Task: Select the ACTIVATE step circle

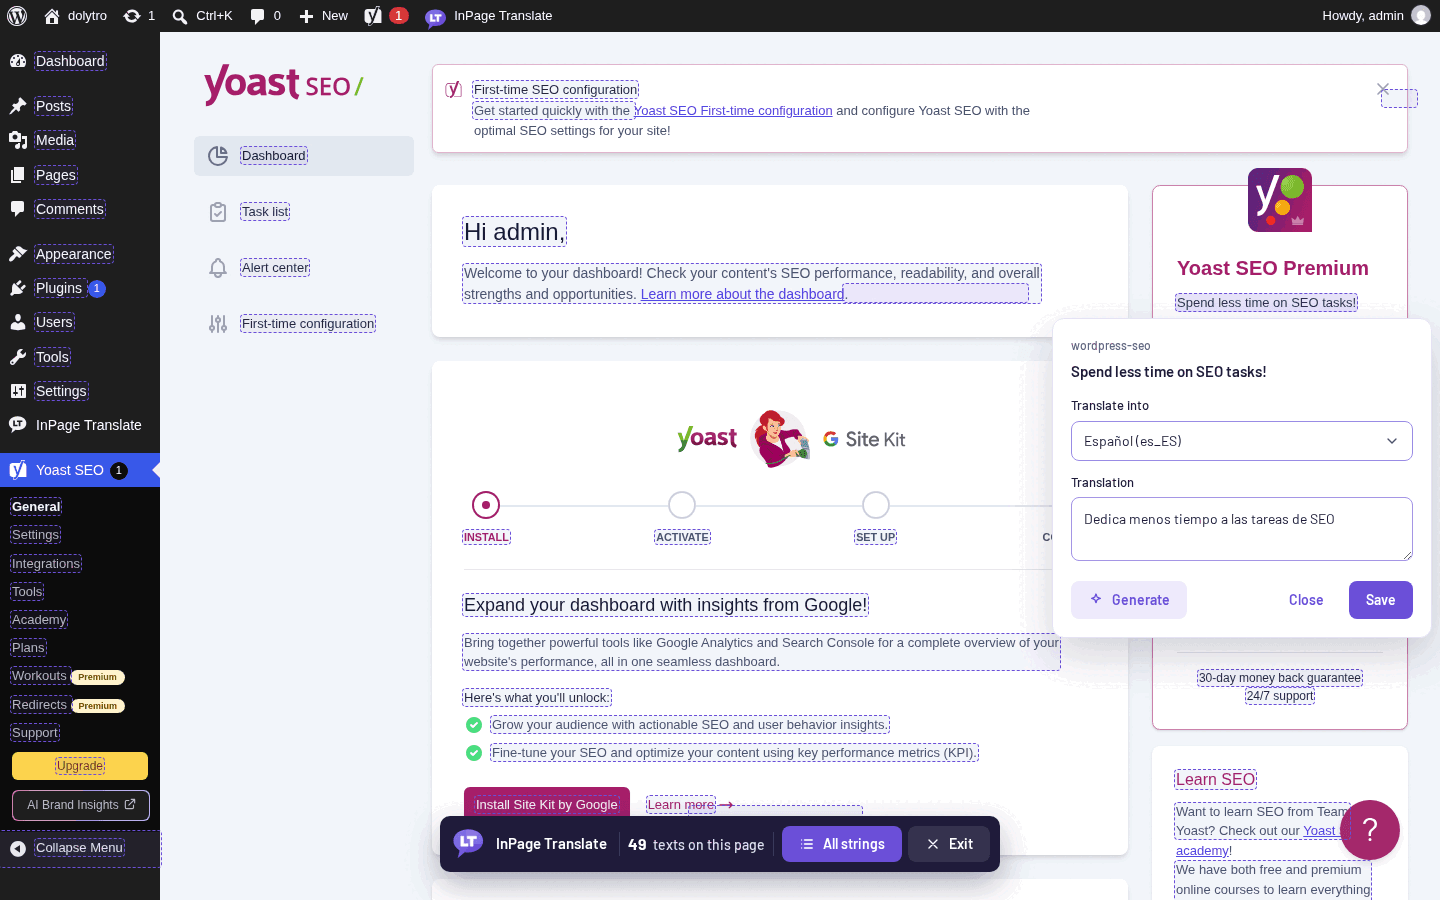Action: (682, 505)
